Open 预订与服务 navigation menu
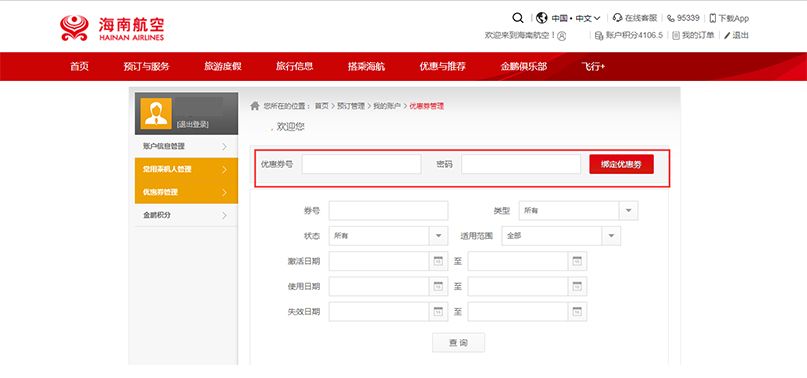The image size is (807, 378). pyautogui.click(x=146, y=66)
